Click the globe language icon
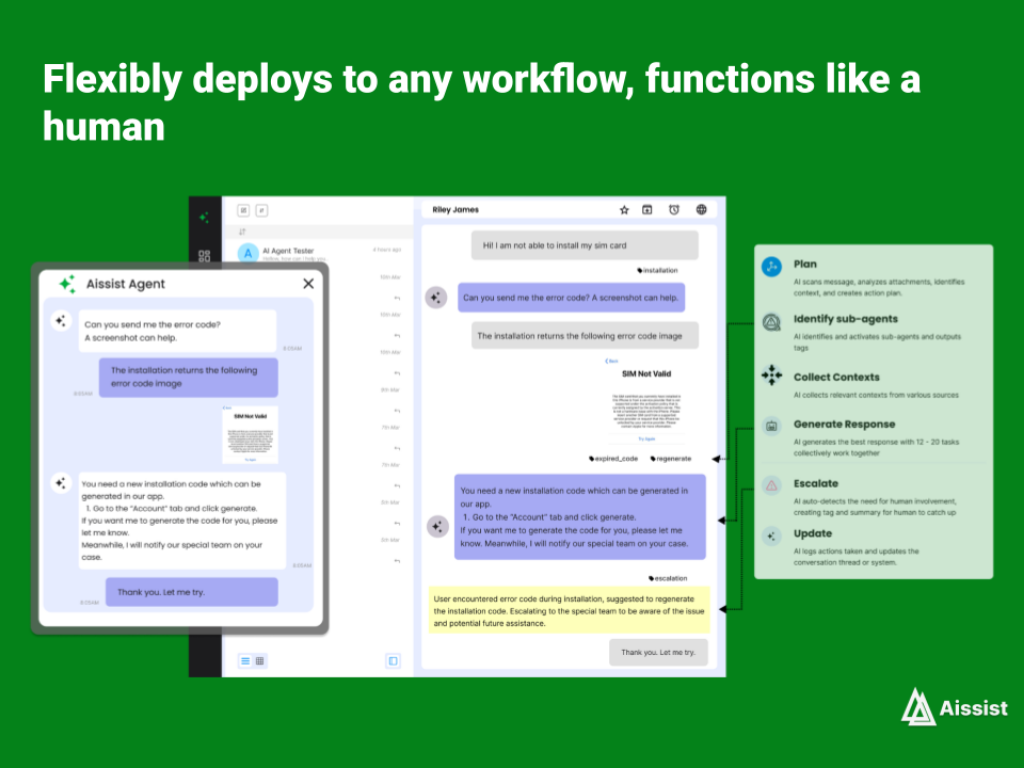The height and width of the screenshot is (768, 1024). tap(701, 210)
